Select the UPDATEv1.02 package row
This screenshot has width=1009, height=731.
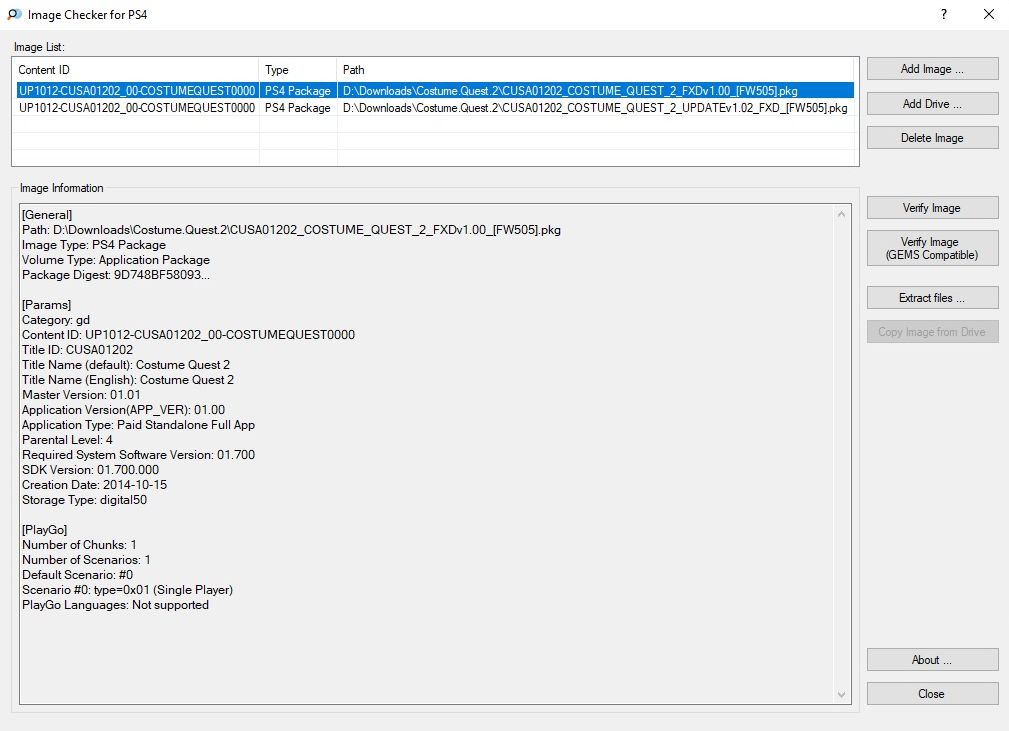click(x=435, y=108)
